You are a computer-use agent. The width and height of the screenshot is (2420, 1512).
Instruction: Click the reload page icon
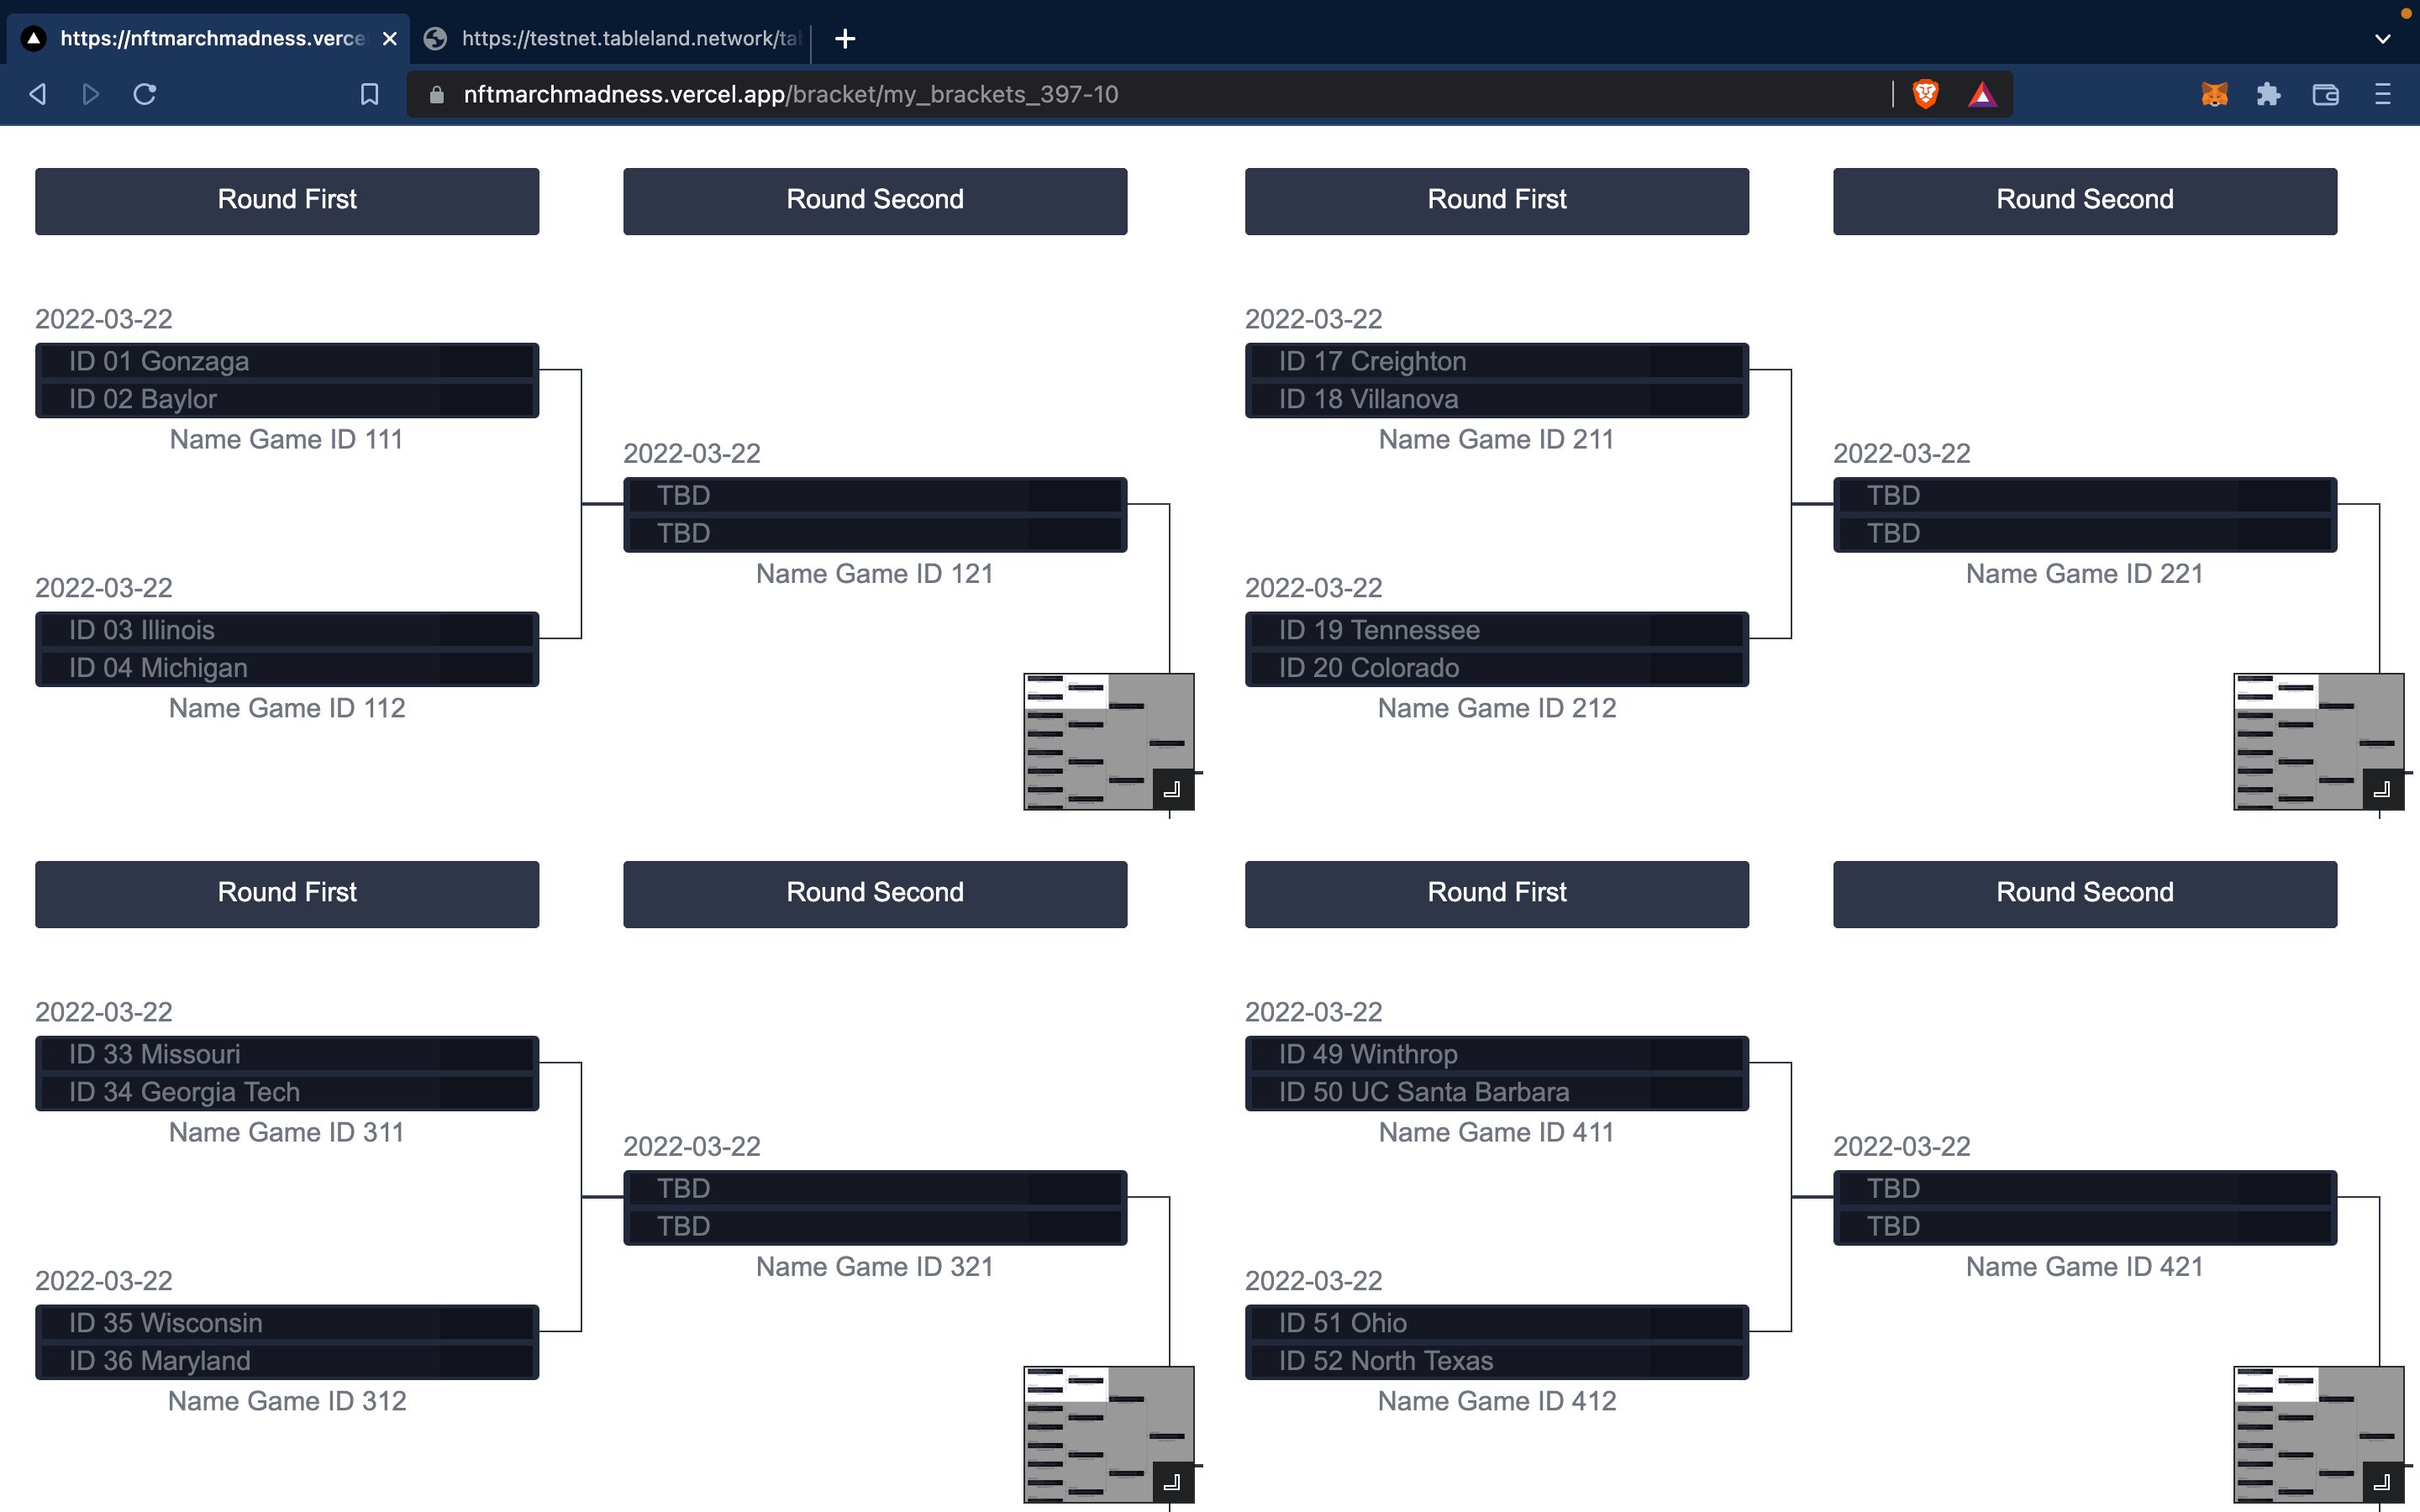pyautogui.click(x=146, y=94)
